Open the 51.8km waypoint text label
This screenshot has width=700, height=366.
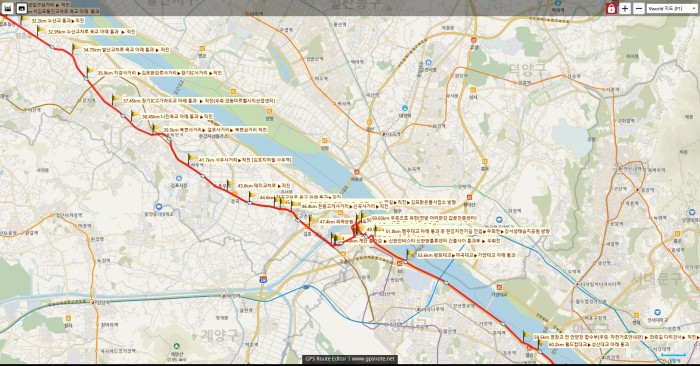468,232
